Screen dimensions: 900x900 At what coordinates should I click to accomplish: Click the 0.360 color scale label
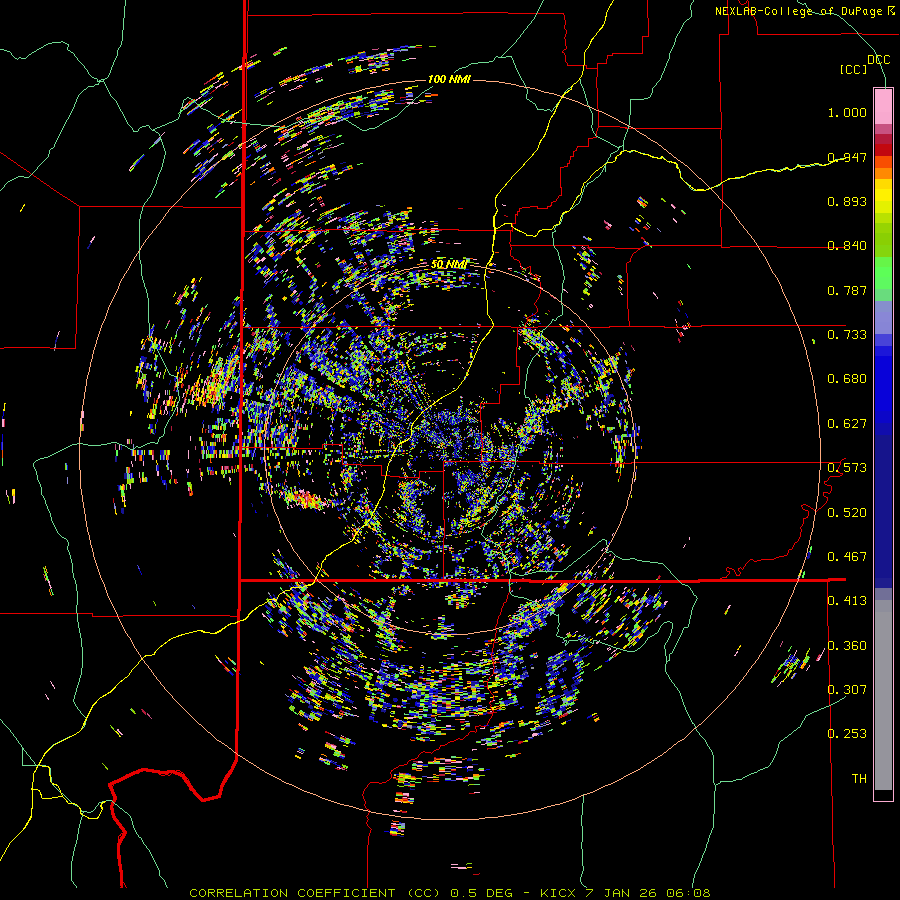[847, 646]
